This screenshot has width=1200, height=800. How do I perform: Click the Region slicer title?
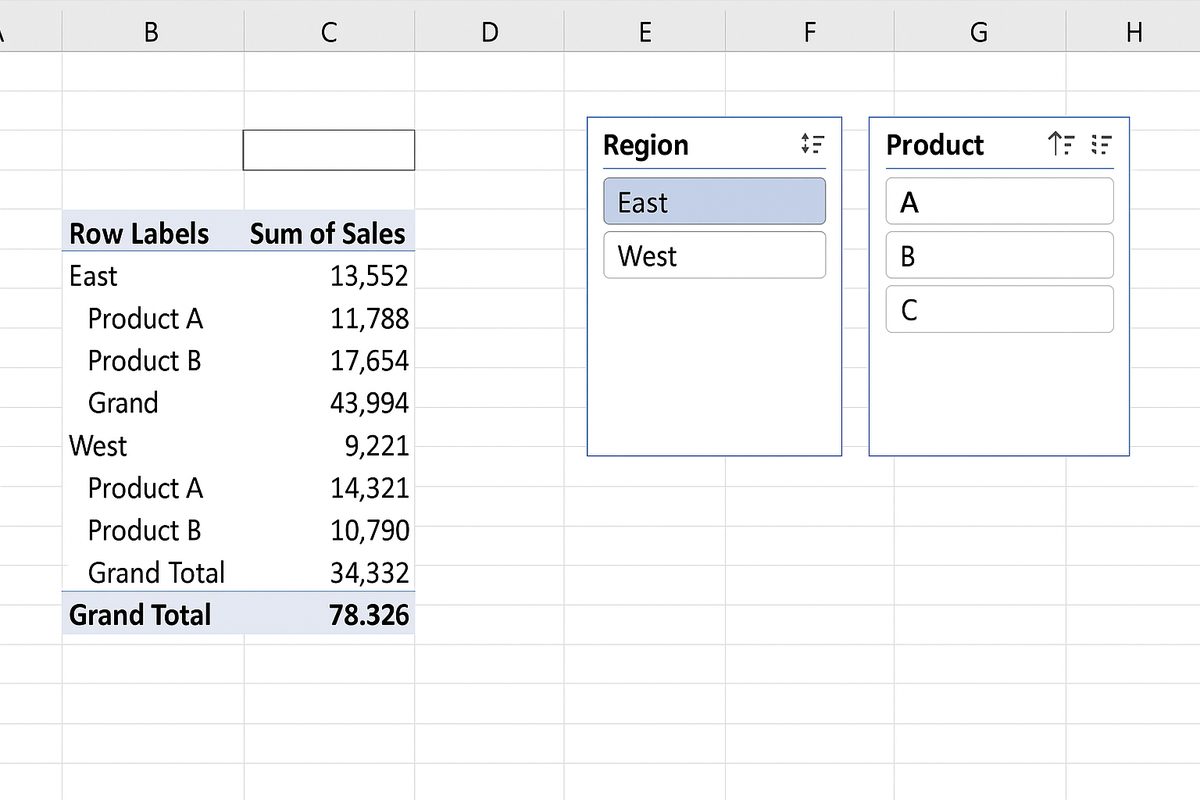pyautogui.click(x=646, y=146)
